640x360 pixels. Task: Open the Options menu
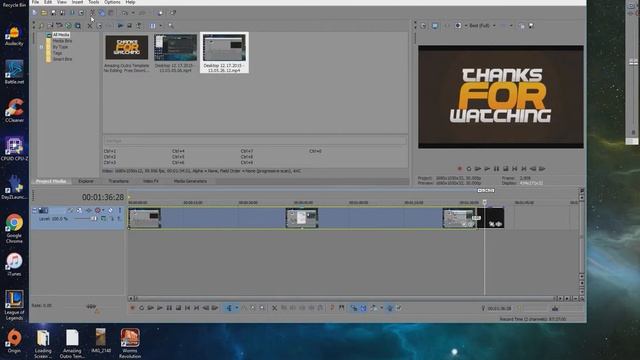coord(112,2)
